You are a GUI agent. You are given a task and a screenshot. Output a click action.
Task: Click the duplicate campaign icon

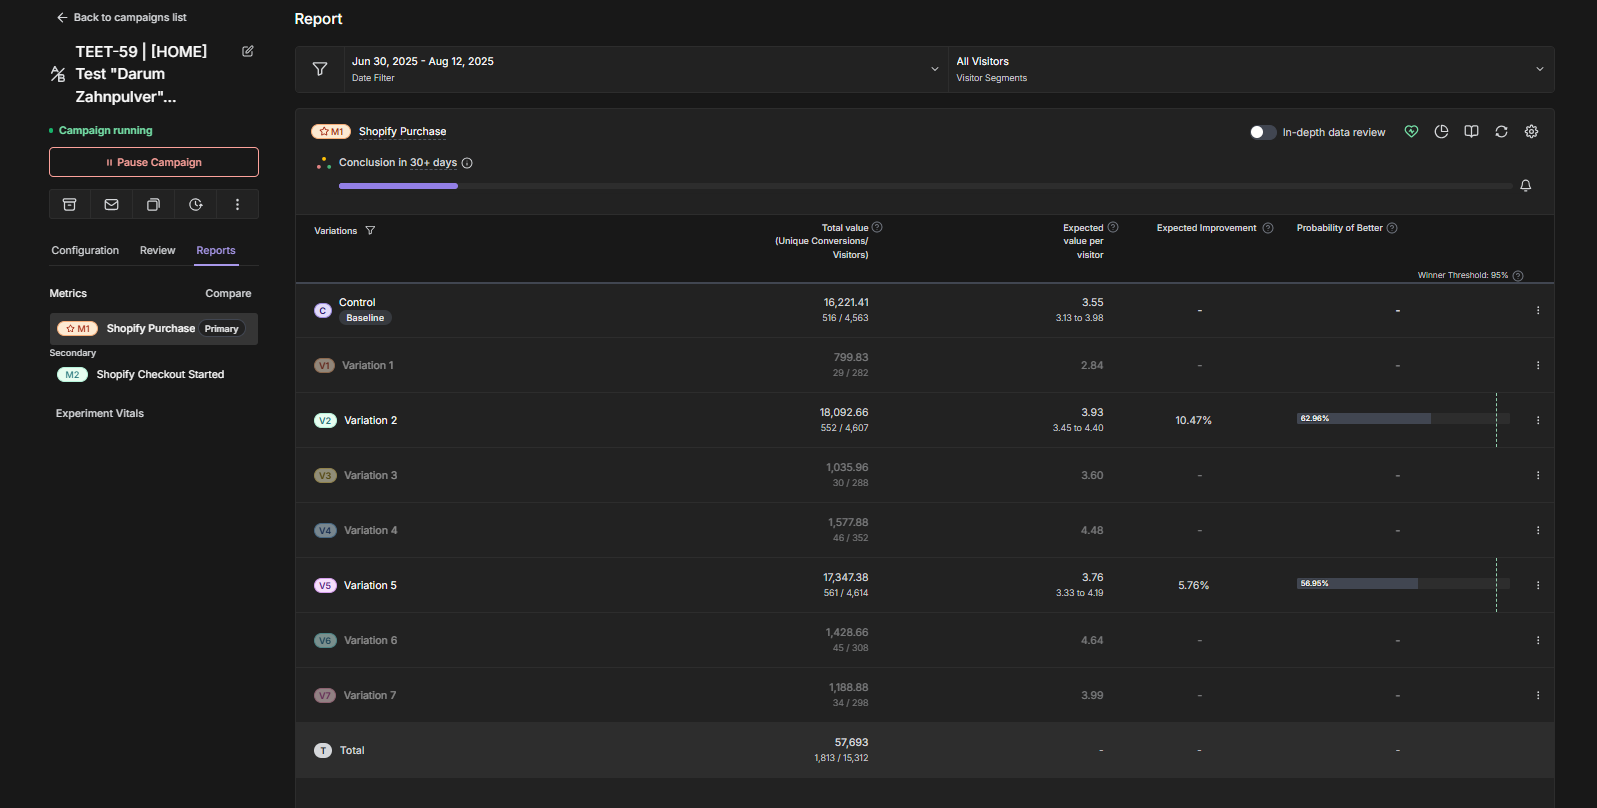click(154, 204)
